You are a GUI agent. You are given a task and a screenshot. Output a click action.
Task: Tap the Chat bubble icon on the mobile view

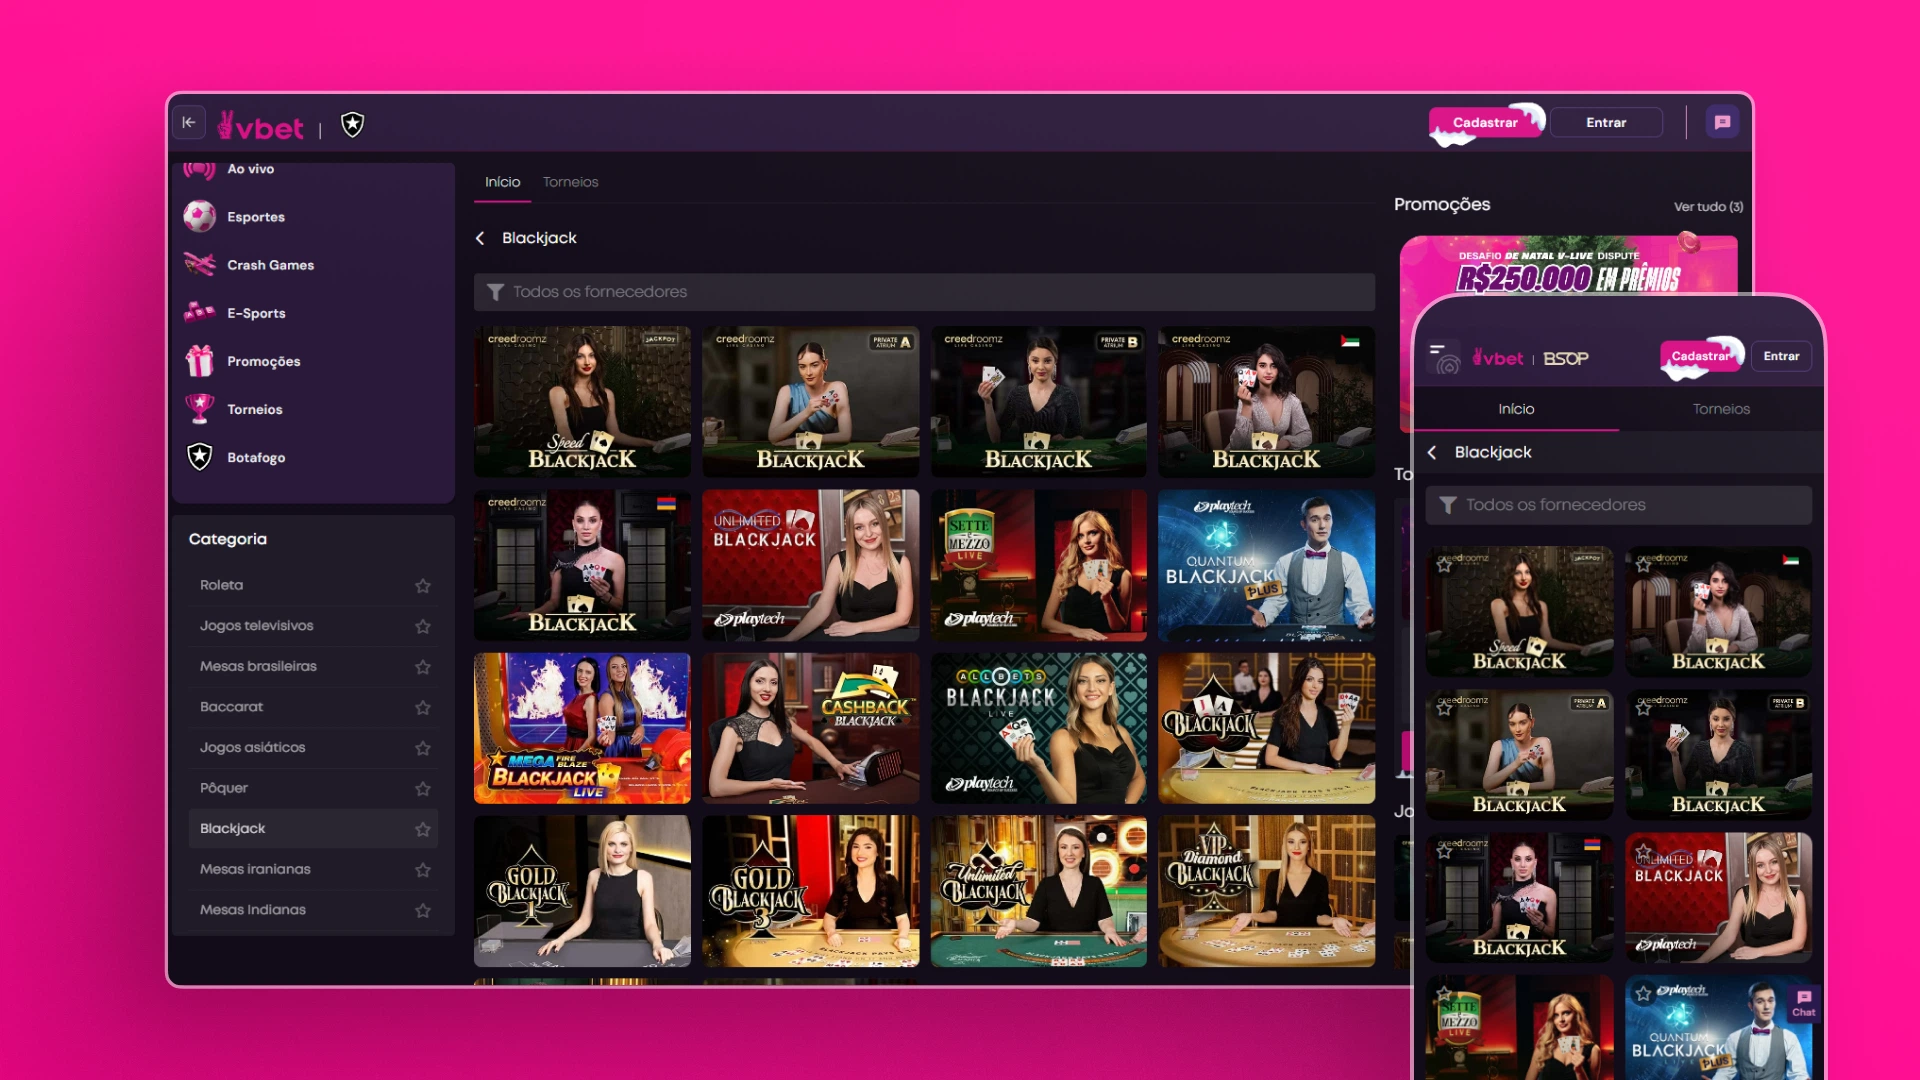pos(1804,1002)
